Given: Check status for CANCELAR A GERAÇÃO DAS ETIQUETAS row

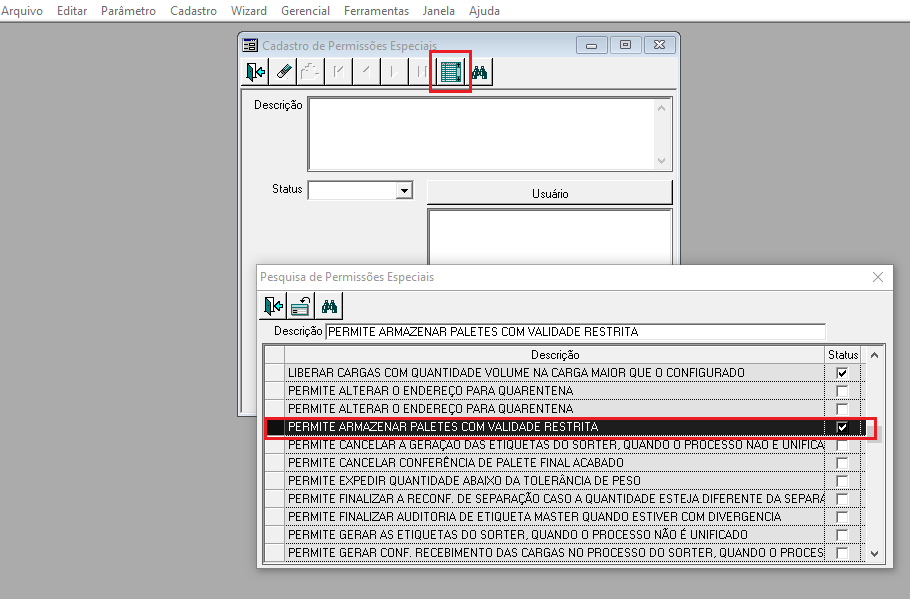Looking at the screenshot, I should 842,445.
